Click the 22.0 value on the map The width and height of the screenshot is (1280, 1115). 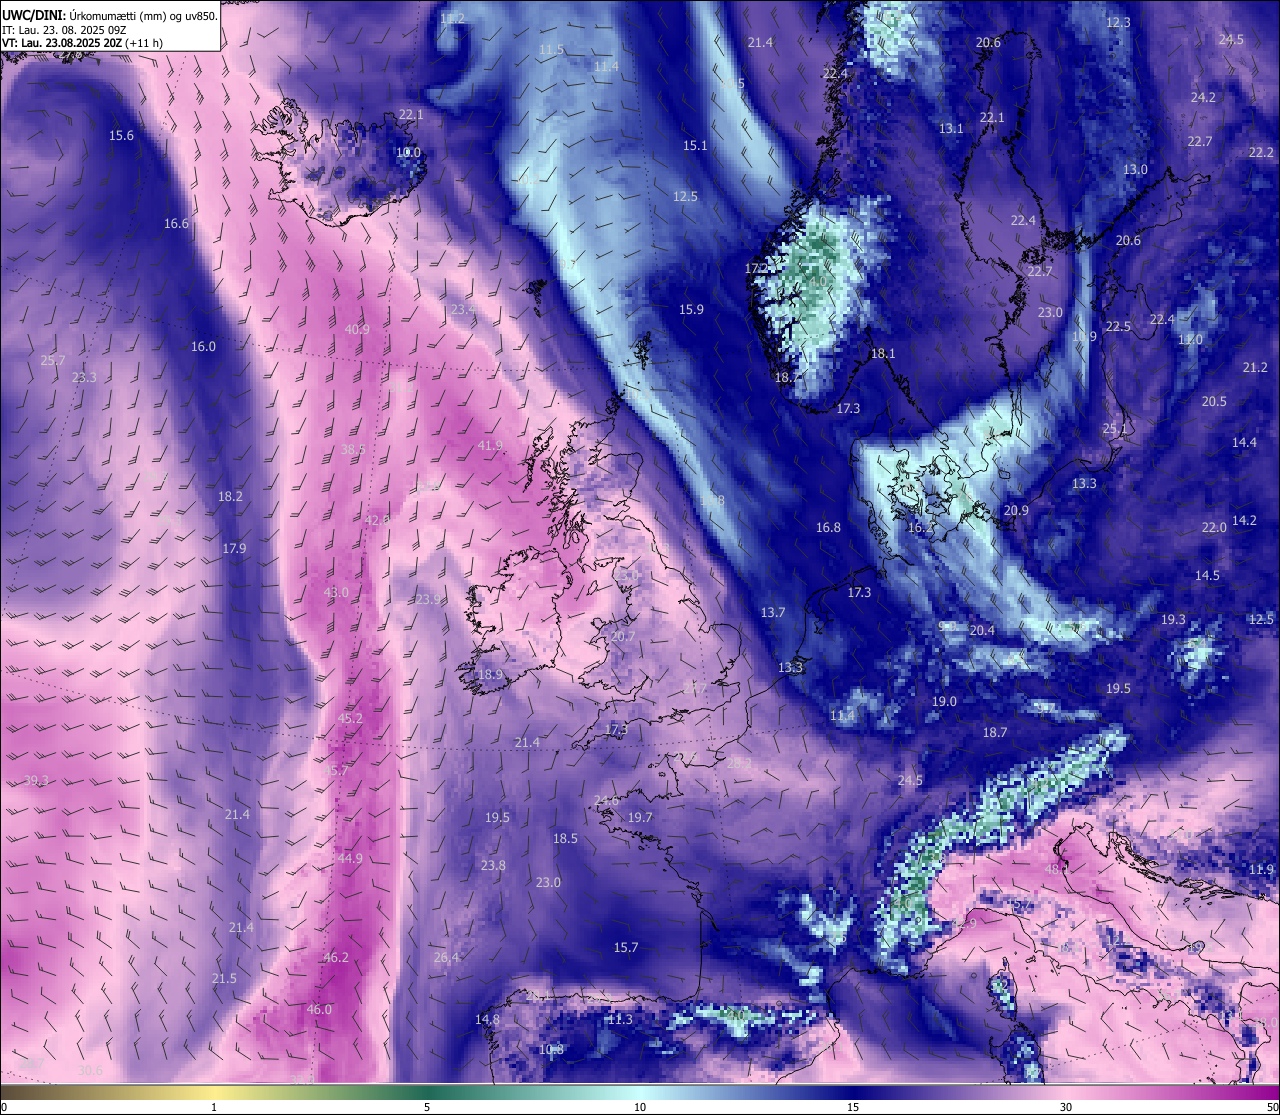pyautogui.click(x=1214, y=527)
